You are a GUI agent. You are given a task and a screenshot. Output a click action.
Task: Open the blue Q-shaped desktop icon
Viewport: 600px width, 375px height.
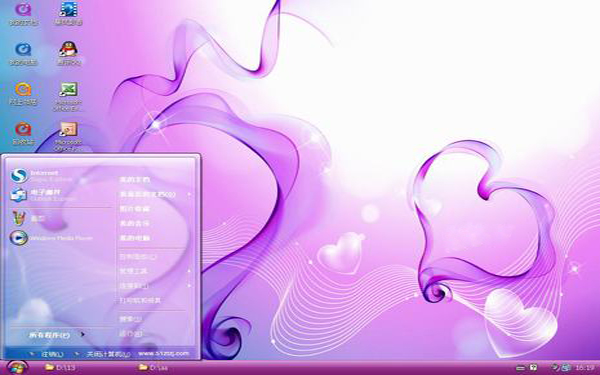tap(23, 54)
